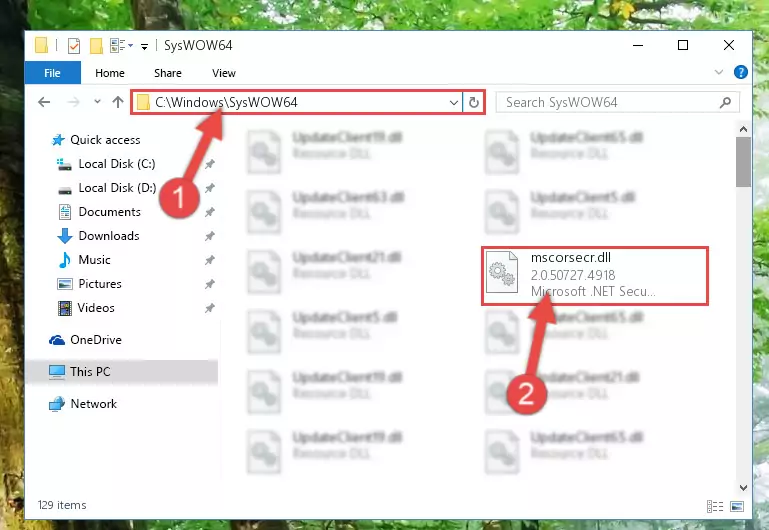769x530 pixels.
Task: Go back with the left arrow
Action: 44,102
